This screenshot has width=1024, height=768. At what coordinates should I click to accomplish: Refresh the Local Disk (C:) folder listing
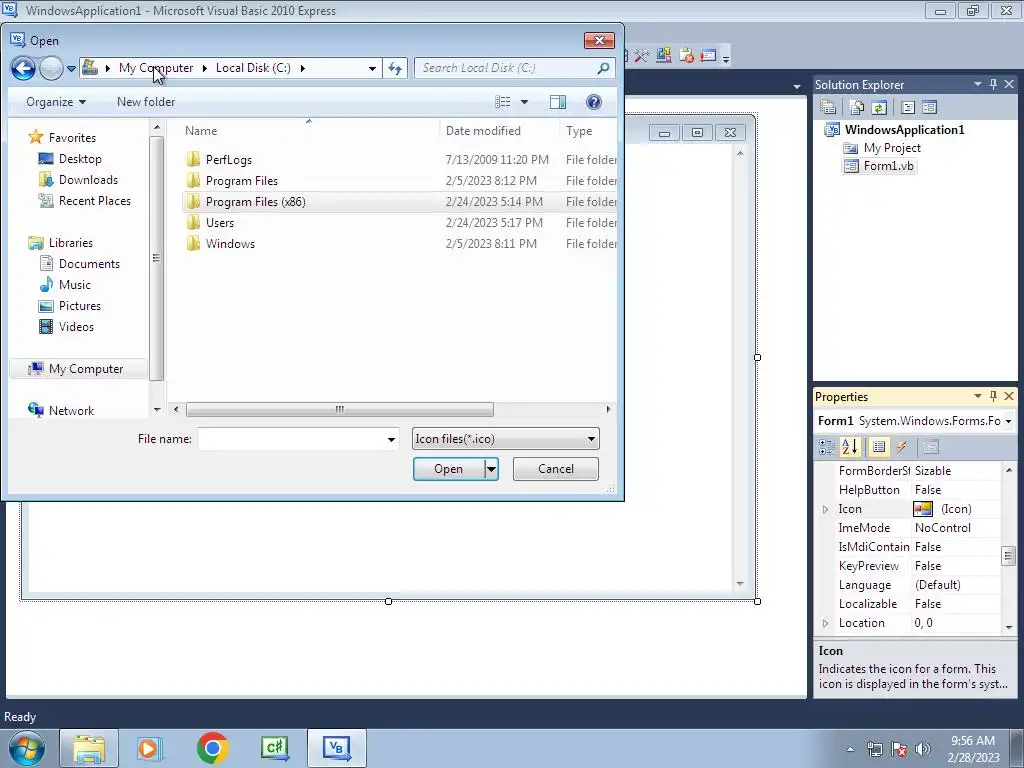point(395,68)
